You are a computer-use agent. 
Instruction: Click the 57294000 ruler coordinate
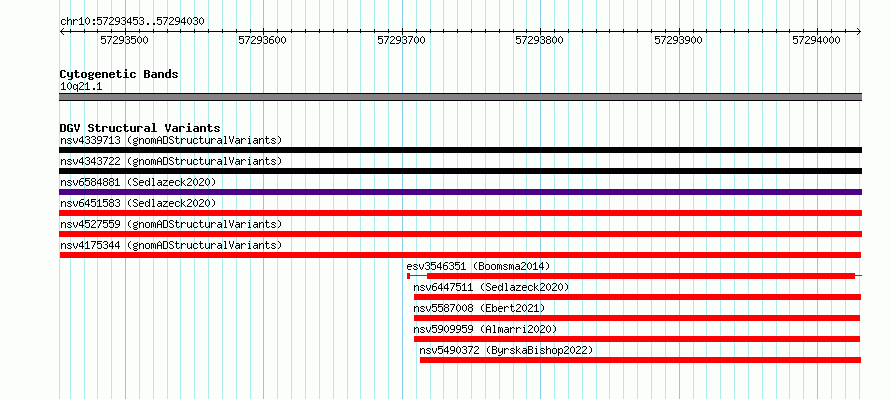pos(816,40)
